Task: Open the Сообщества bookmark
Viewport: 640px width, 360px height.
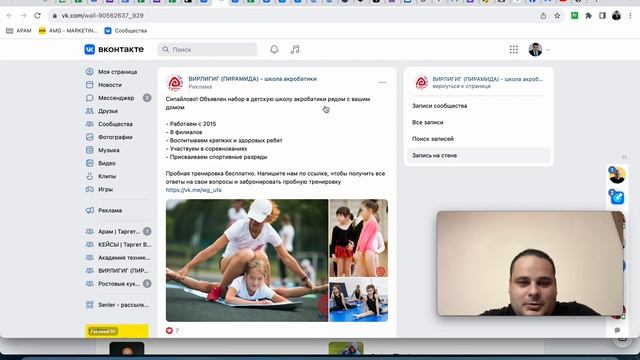Action: (126, 31)
